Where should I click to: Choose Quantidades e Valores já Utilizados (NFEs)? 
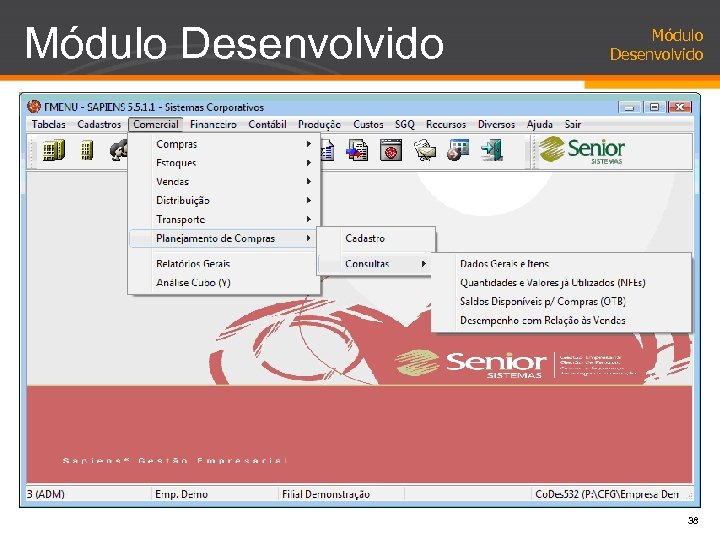(x=561, y=283)
